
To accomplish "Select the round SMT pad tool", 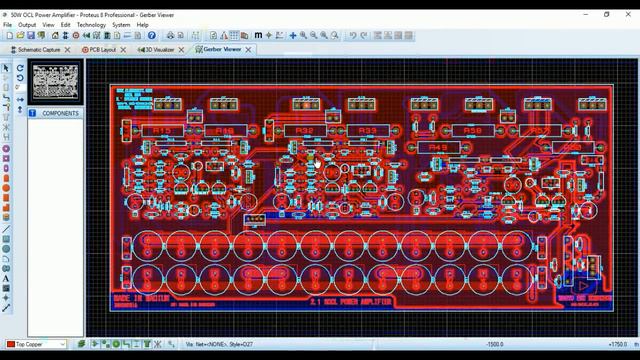I will [x=6, y=188].
